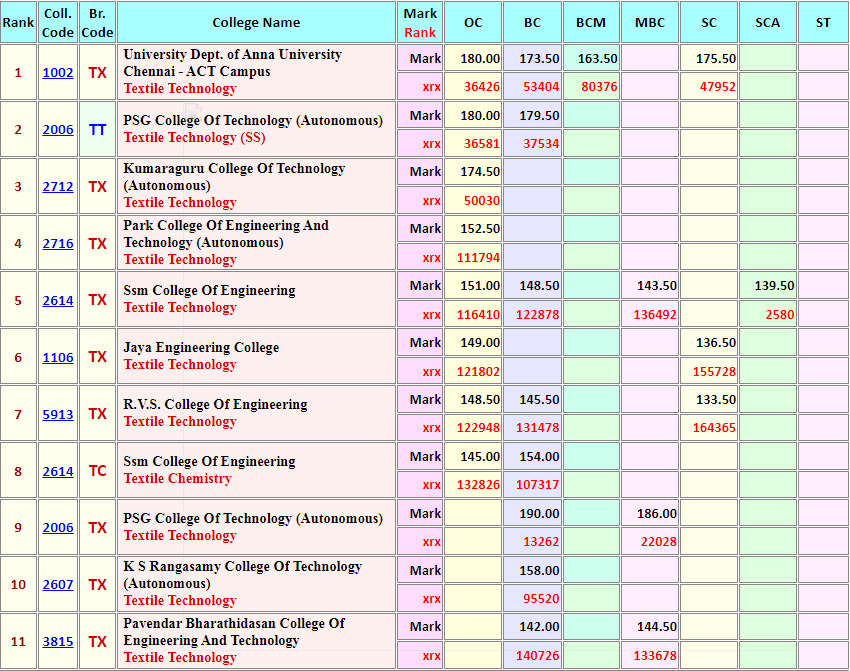Image resolution: width=850 pixels, height=671 pixels.
Task: Open college code 1106 link
Action: point(58,357)
